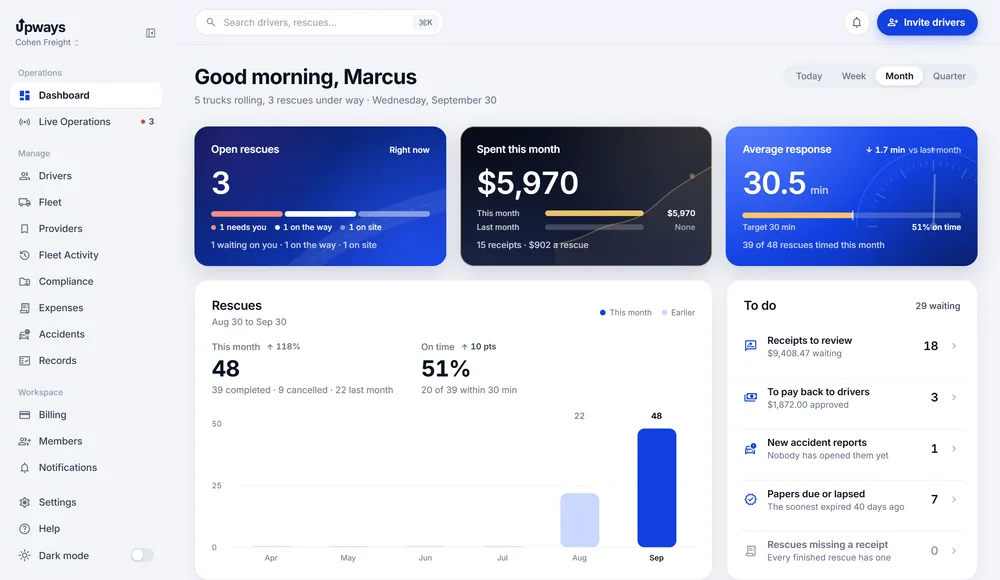This screenshot has width=1000, height=580.
Task: Click '39 of 48 rescues timed this month'
Action: tap(813, 245)
